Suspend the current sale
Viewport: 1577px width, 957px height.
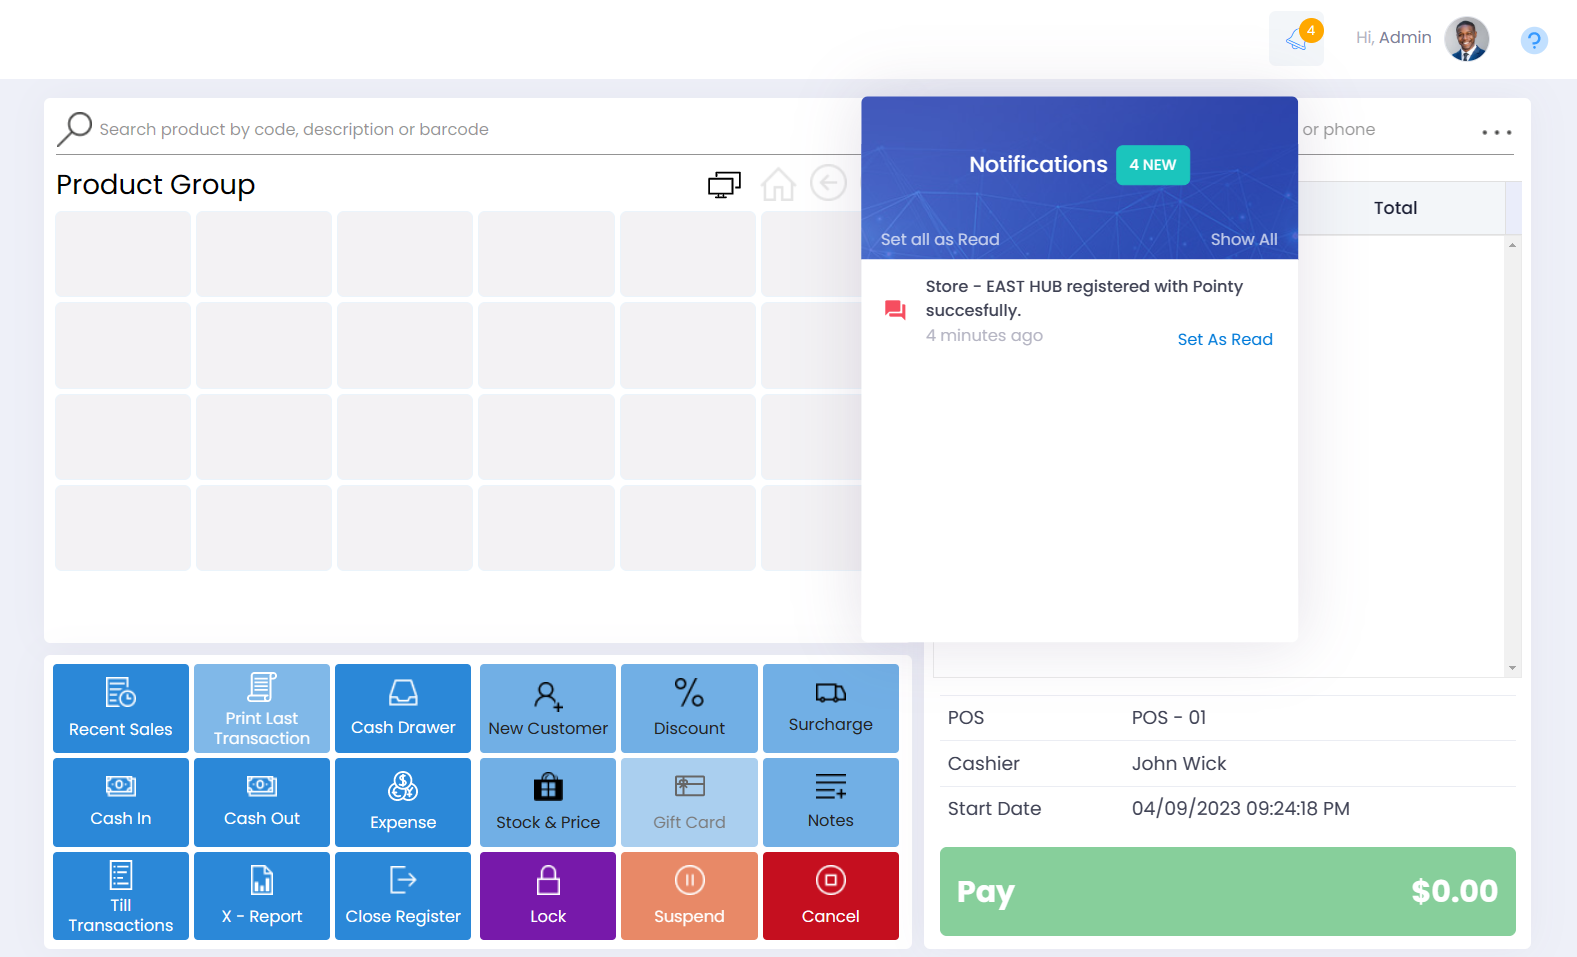[689, 896]
